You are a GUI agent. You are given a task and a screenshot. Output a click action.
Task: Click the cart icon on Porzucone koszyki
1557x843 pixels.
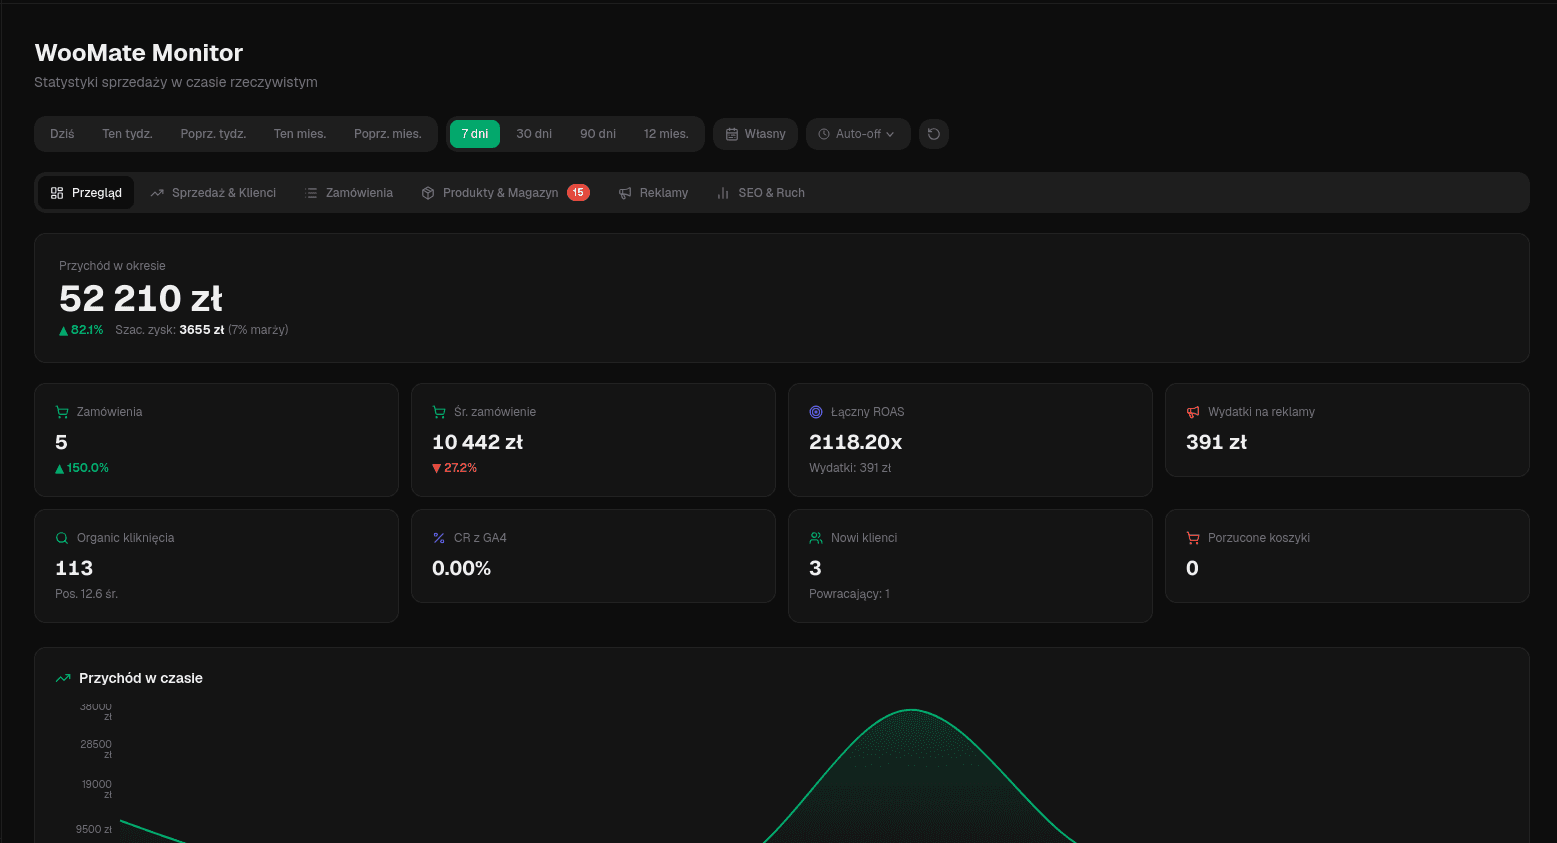(1193, 538)
